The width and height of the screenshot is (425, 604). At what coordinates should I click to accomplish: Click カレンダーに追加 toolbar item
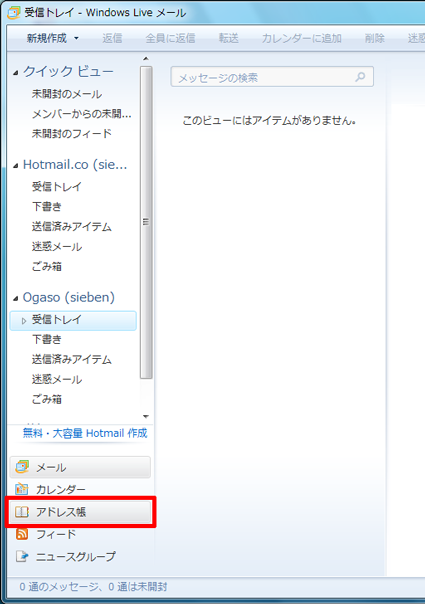click(302, 38)
